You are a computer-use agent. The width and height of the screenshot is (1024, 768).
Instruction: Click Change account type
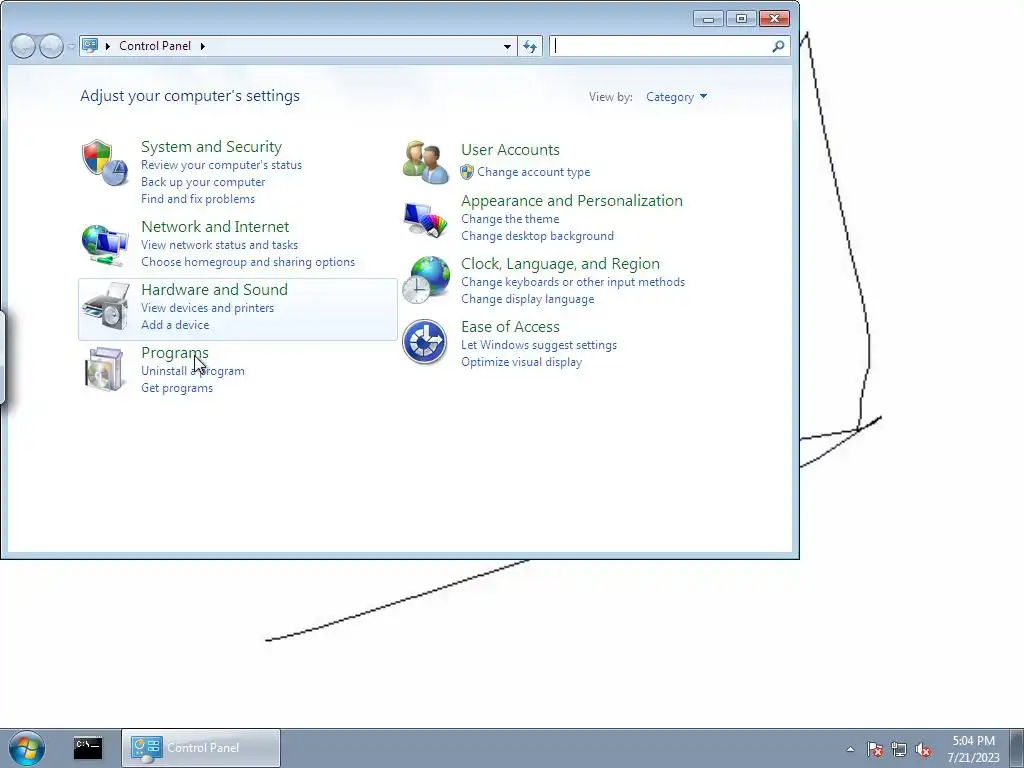(534, 172)
